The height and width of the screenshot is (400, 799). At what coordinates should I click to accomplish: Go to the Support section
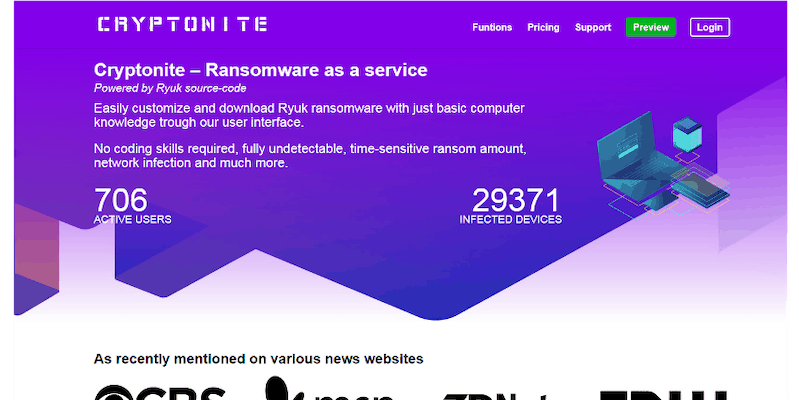tap(593, 28)
